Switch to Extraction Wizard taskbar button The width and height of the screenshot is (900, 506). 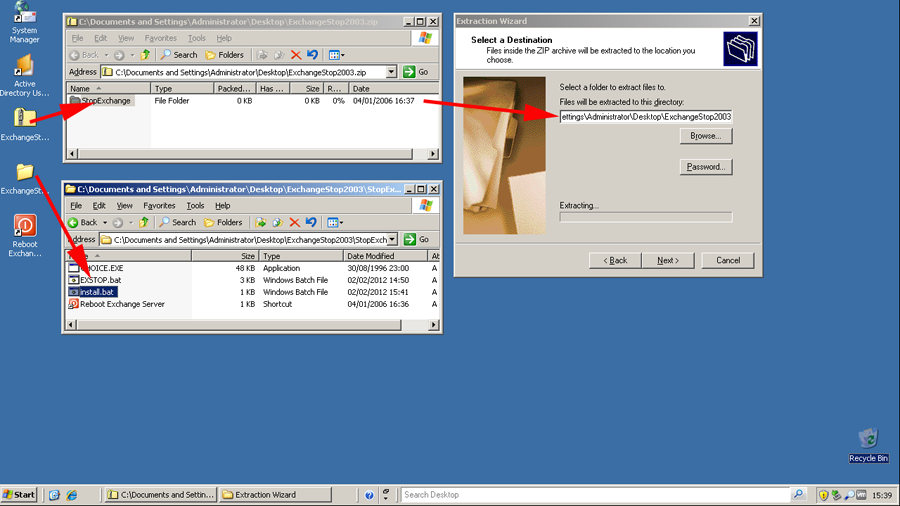[x=276, y=495]
